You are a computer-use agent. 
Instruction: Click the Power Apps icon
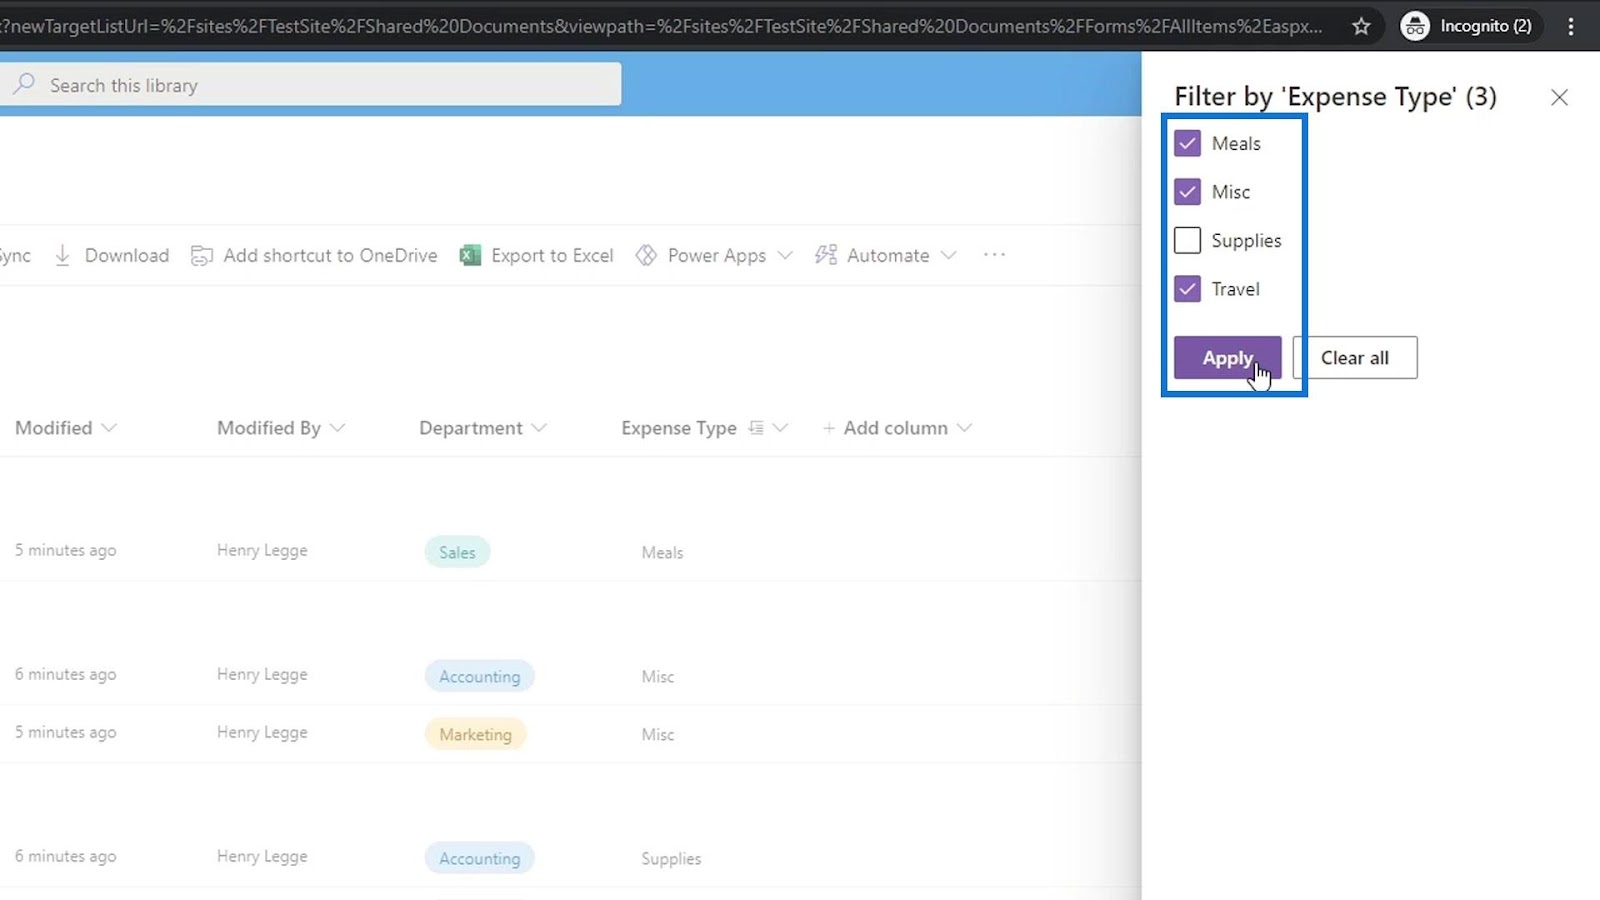tap(646, 255)
